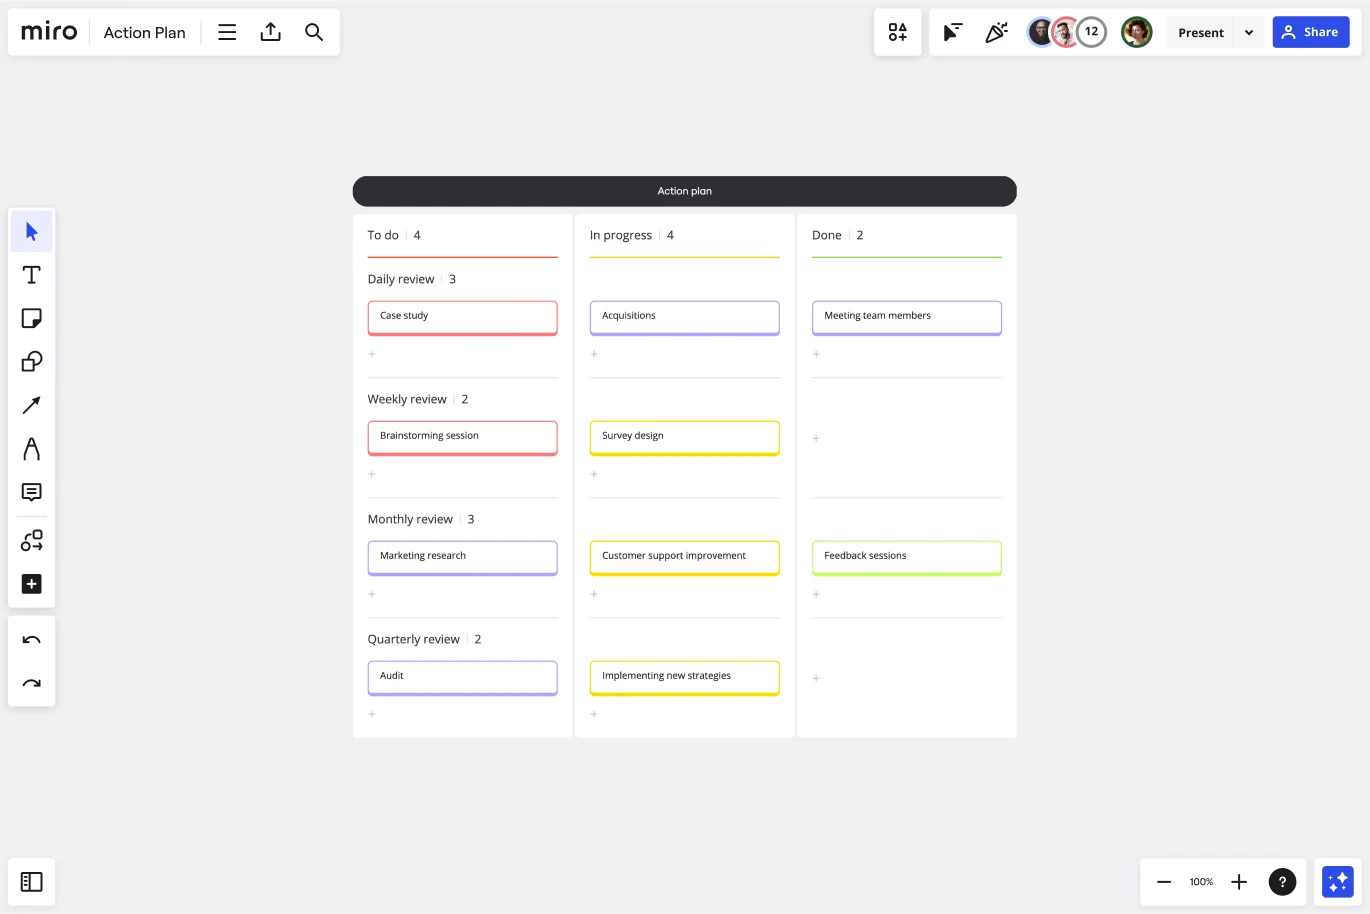The height and width of the screenshot is (914, 1370).
Task: Open the help question mark
Action: pyautogui.click(x=1283, y=881)
